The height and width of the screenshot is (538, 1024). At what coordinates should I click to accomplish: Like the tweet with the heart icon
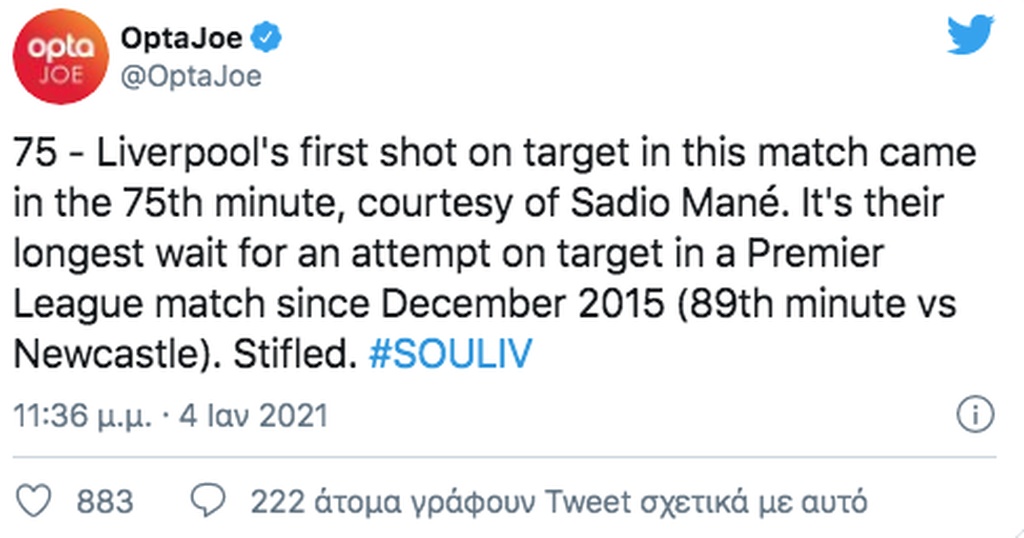[x=33, y=500]
